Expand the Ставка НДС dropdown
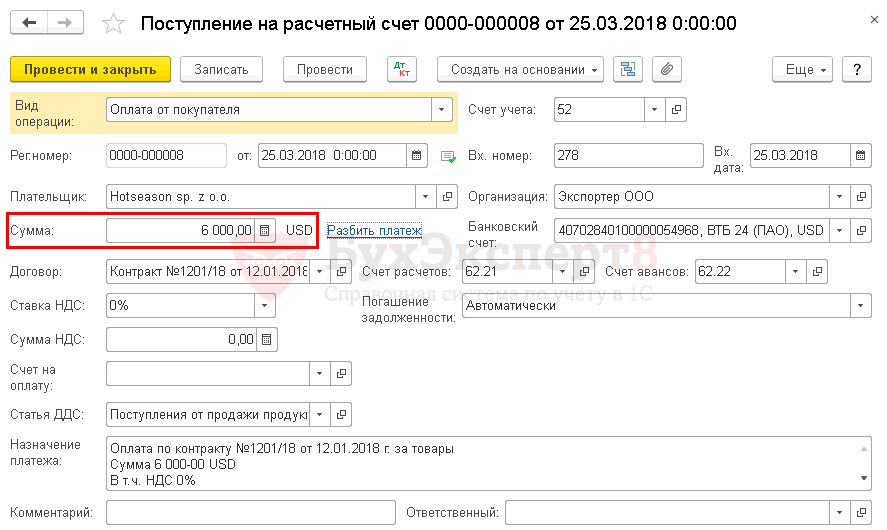Screen dimensions: 887x530 pos(264,305)
